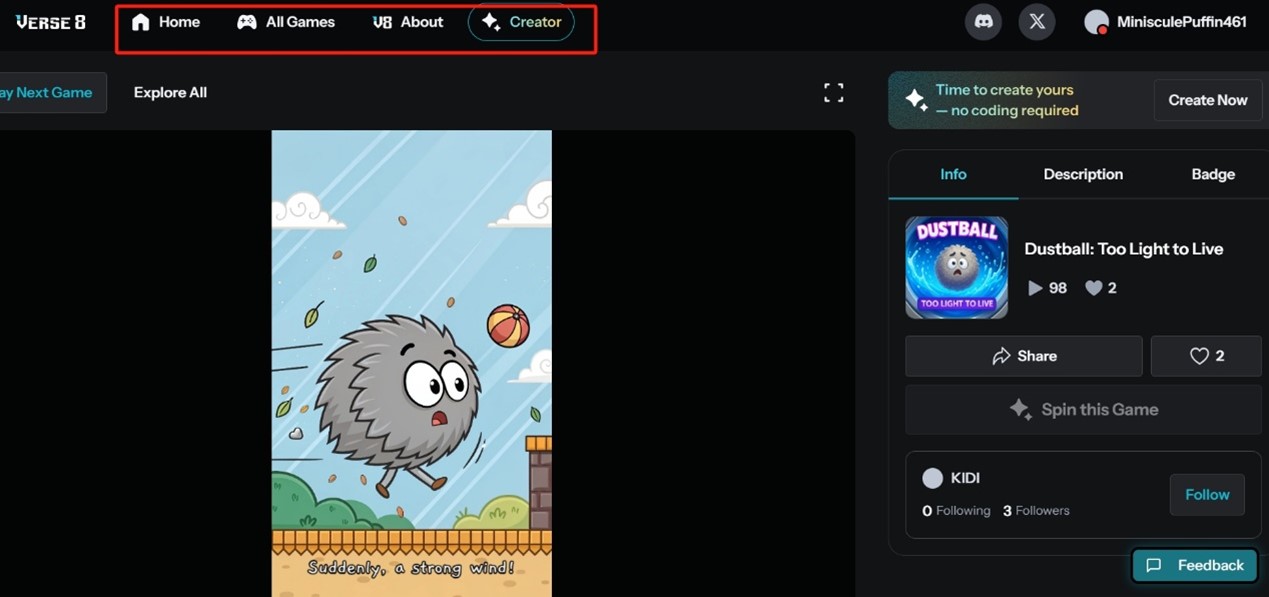Open the Home nav item
This screenshot has width=1269, height=597.
coord(166,22)
